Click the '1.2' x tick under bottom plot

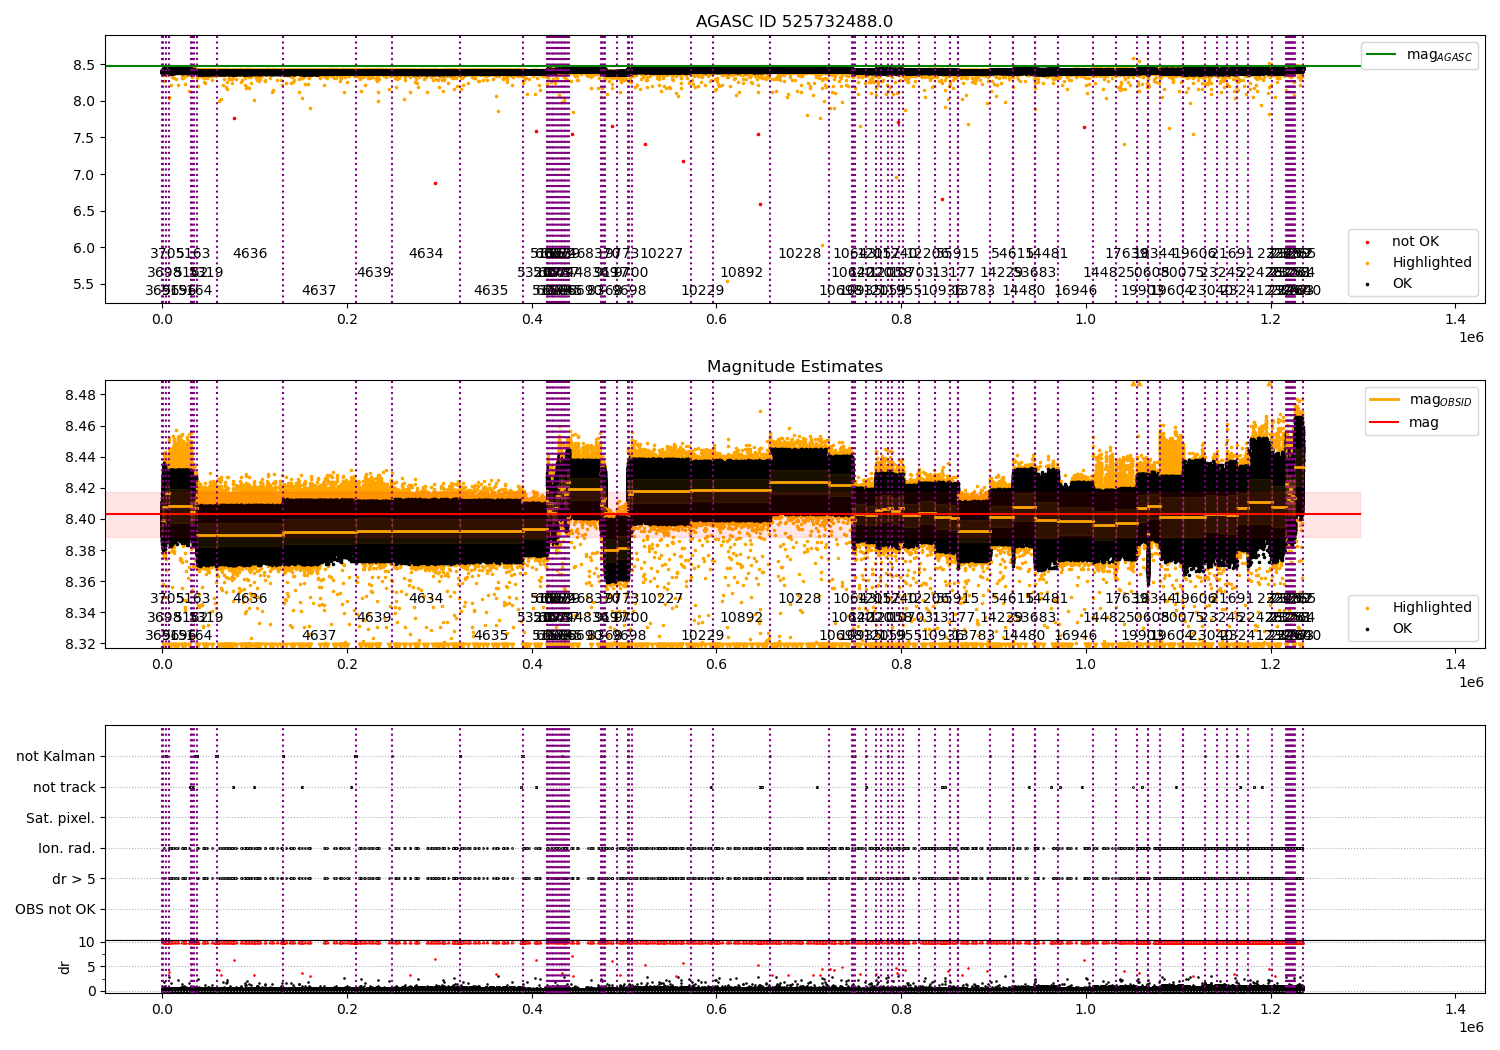(x=1270, y=1009)
